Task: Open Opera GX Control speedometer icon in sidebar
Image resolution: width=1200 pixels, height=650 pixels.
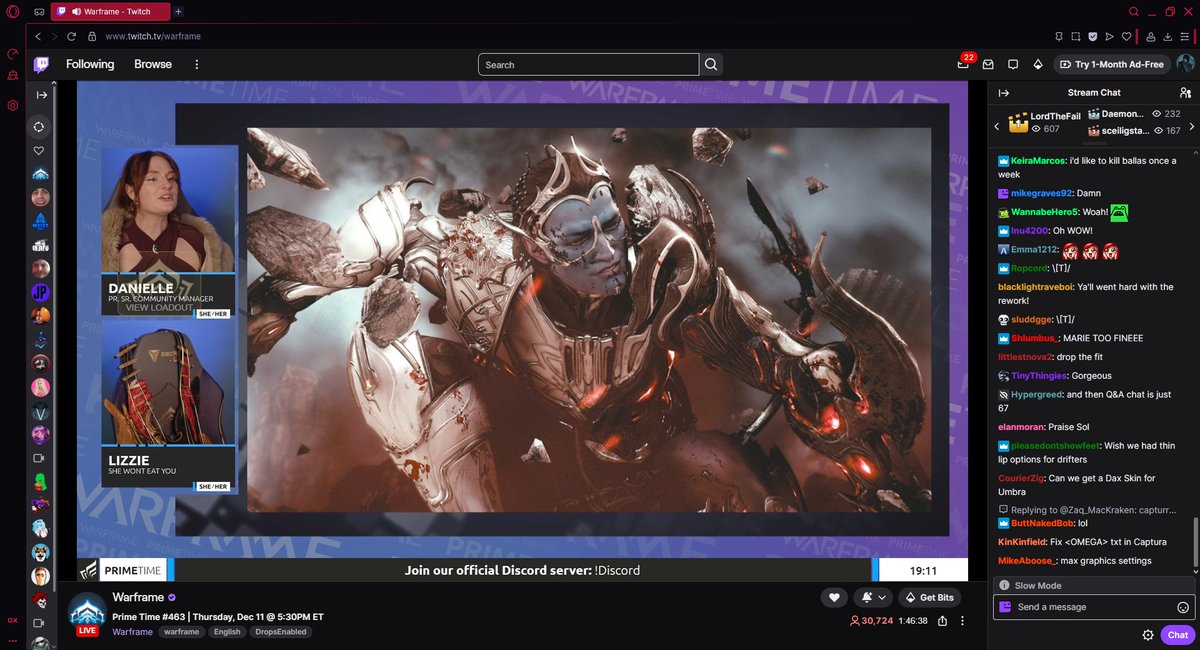Action: (x=13, y=53)
